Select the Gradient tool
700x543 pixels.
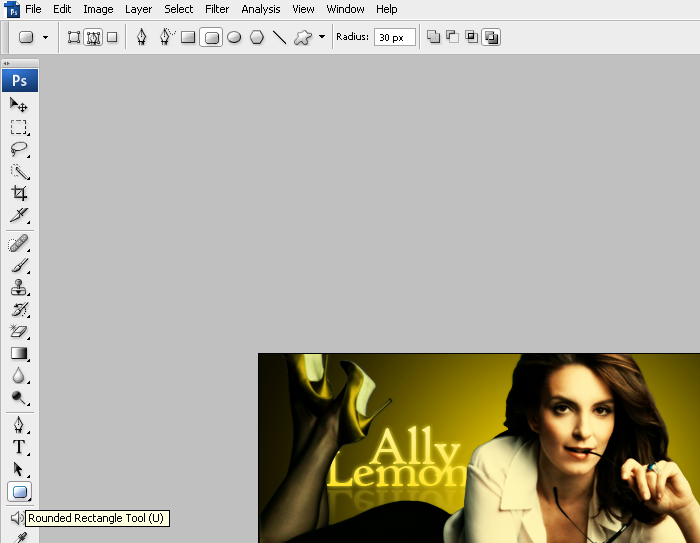[x=19, y=354]
